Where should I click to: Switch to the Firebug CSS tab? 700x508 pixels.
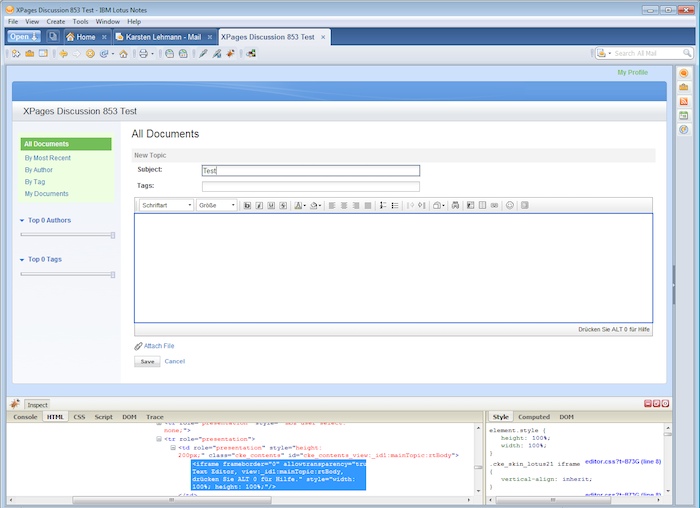tap(79, 417)
